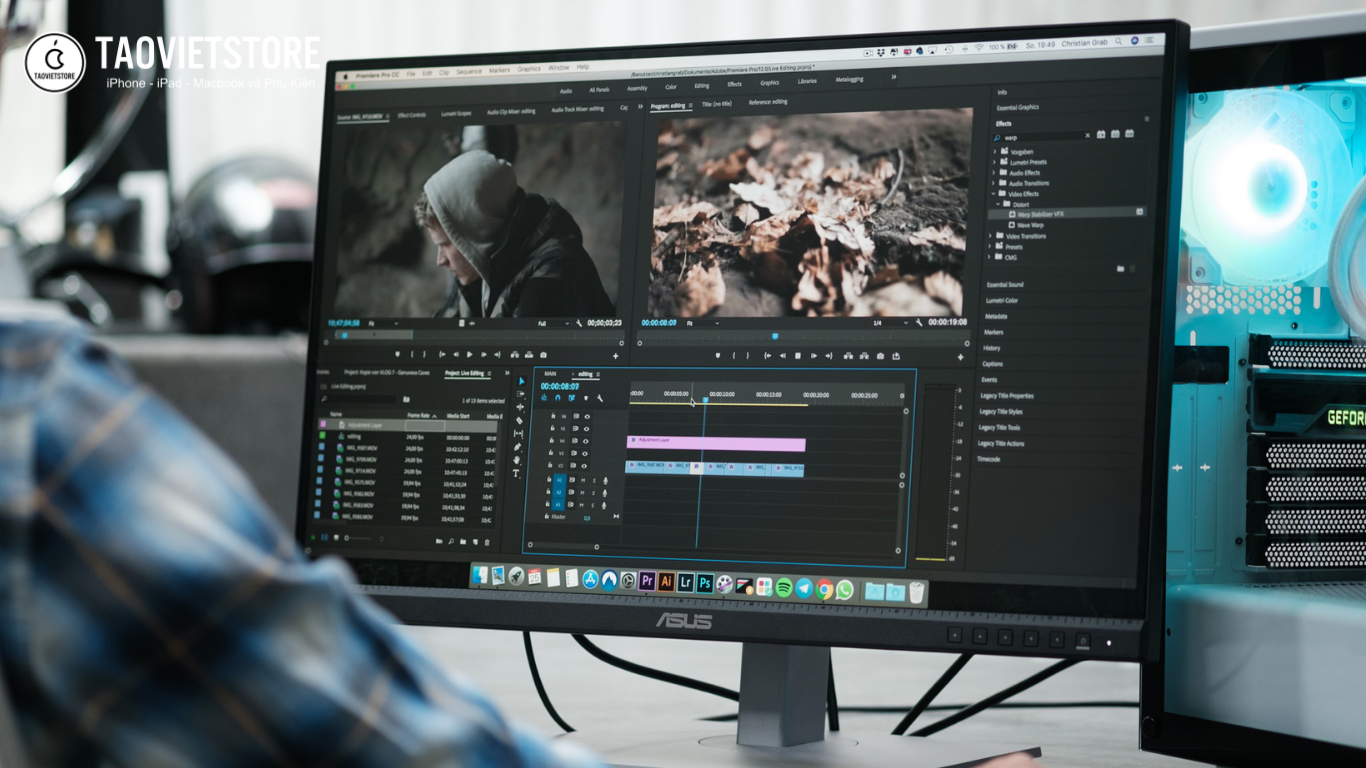Collapse the Video Effects folder in Effects panel
The height and width of the screenshot is (768, 1366).
[993, 194]
